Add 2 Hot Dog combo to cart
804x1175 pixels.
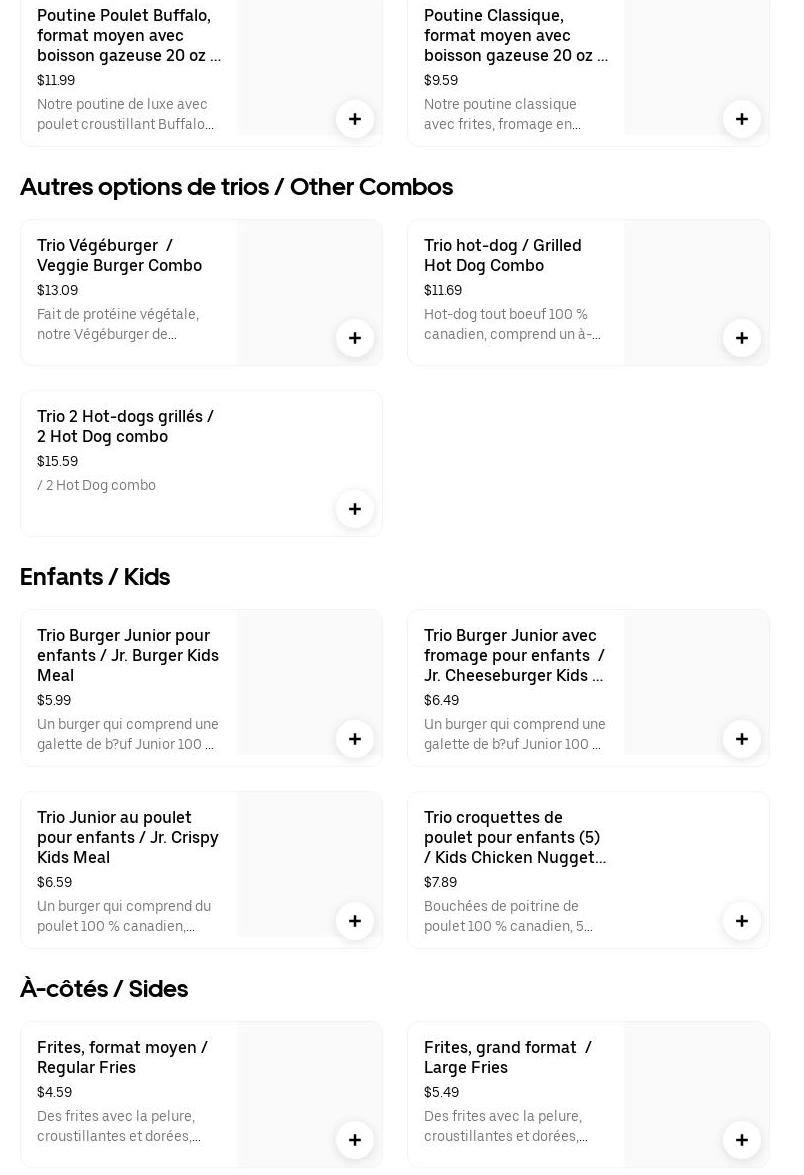click(355, 509)
